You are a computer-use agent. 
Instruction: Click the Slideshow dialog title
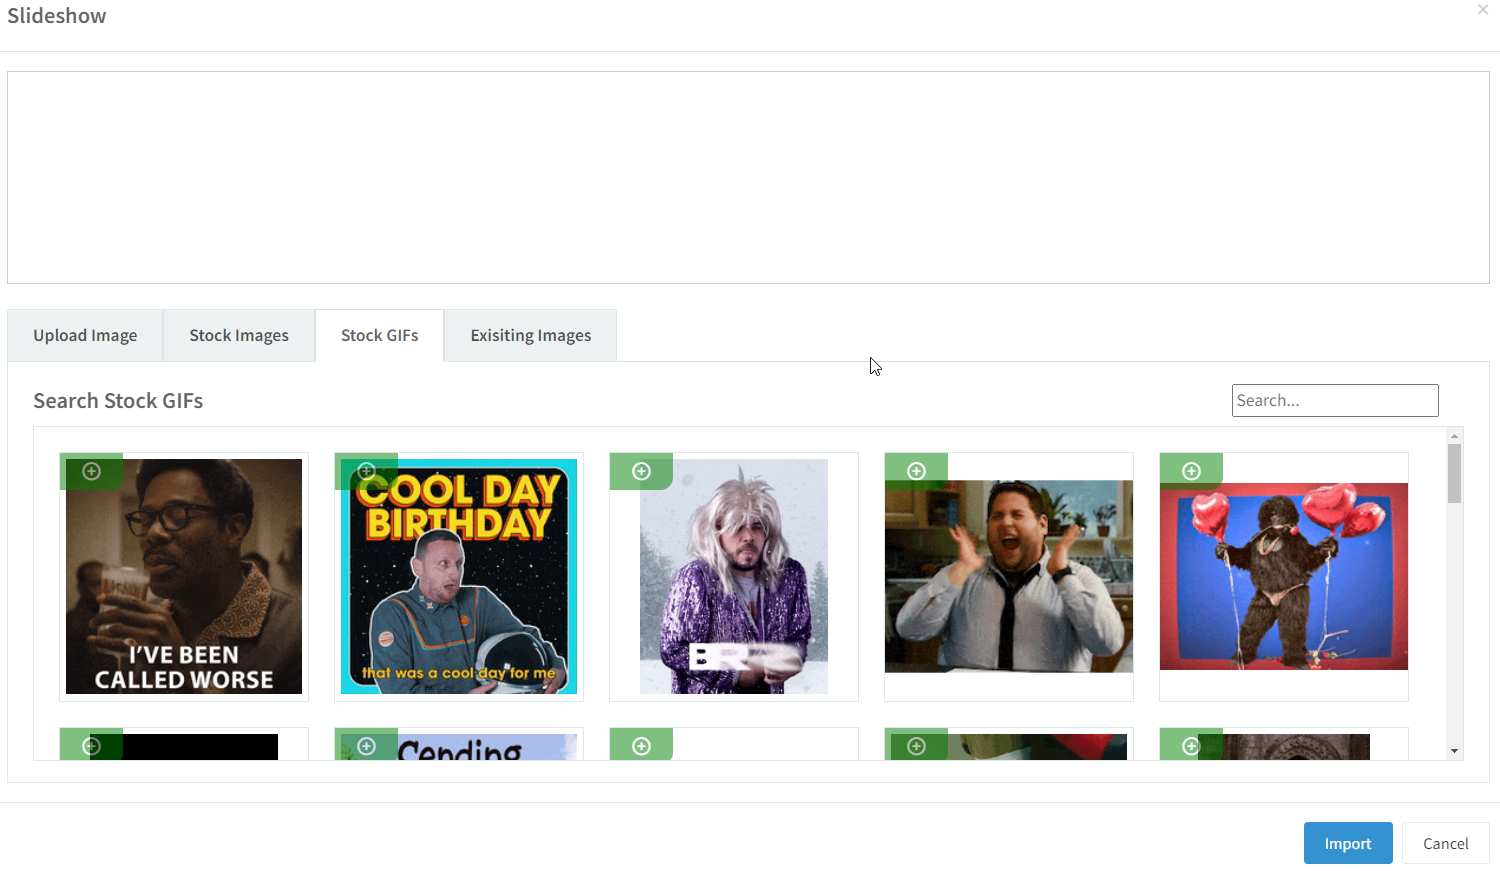tap(57, 16)
